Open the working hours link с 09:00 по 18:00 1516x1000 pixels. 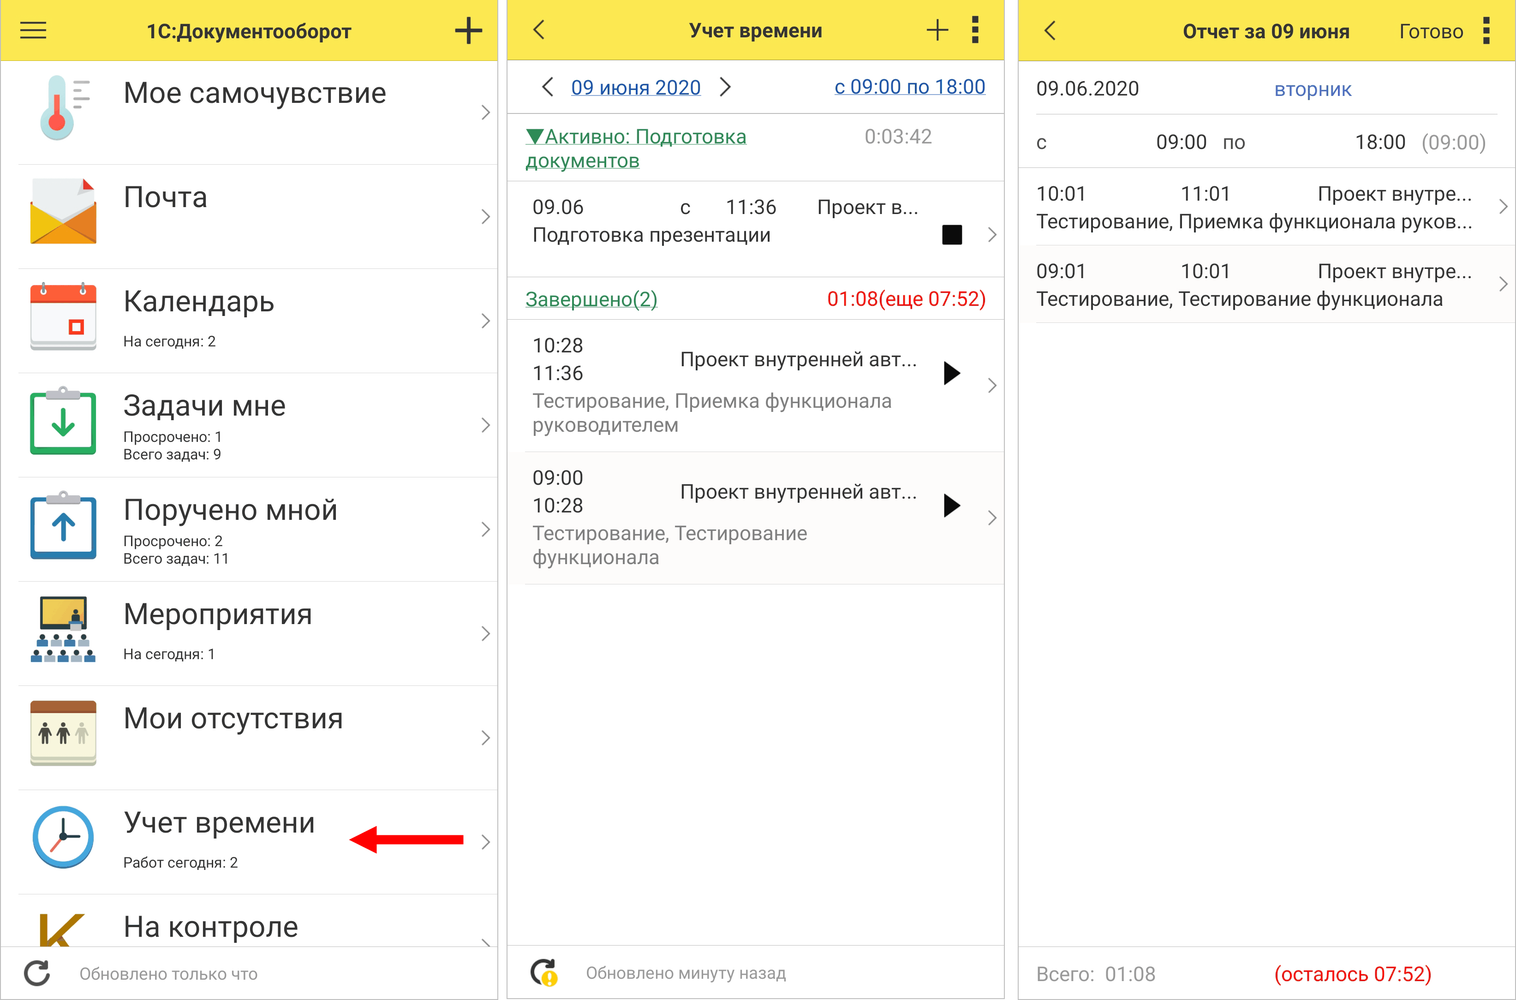click(910, 87)
